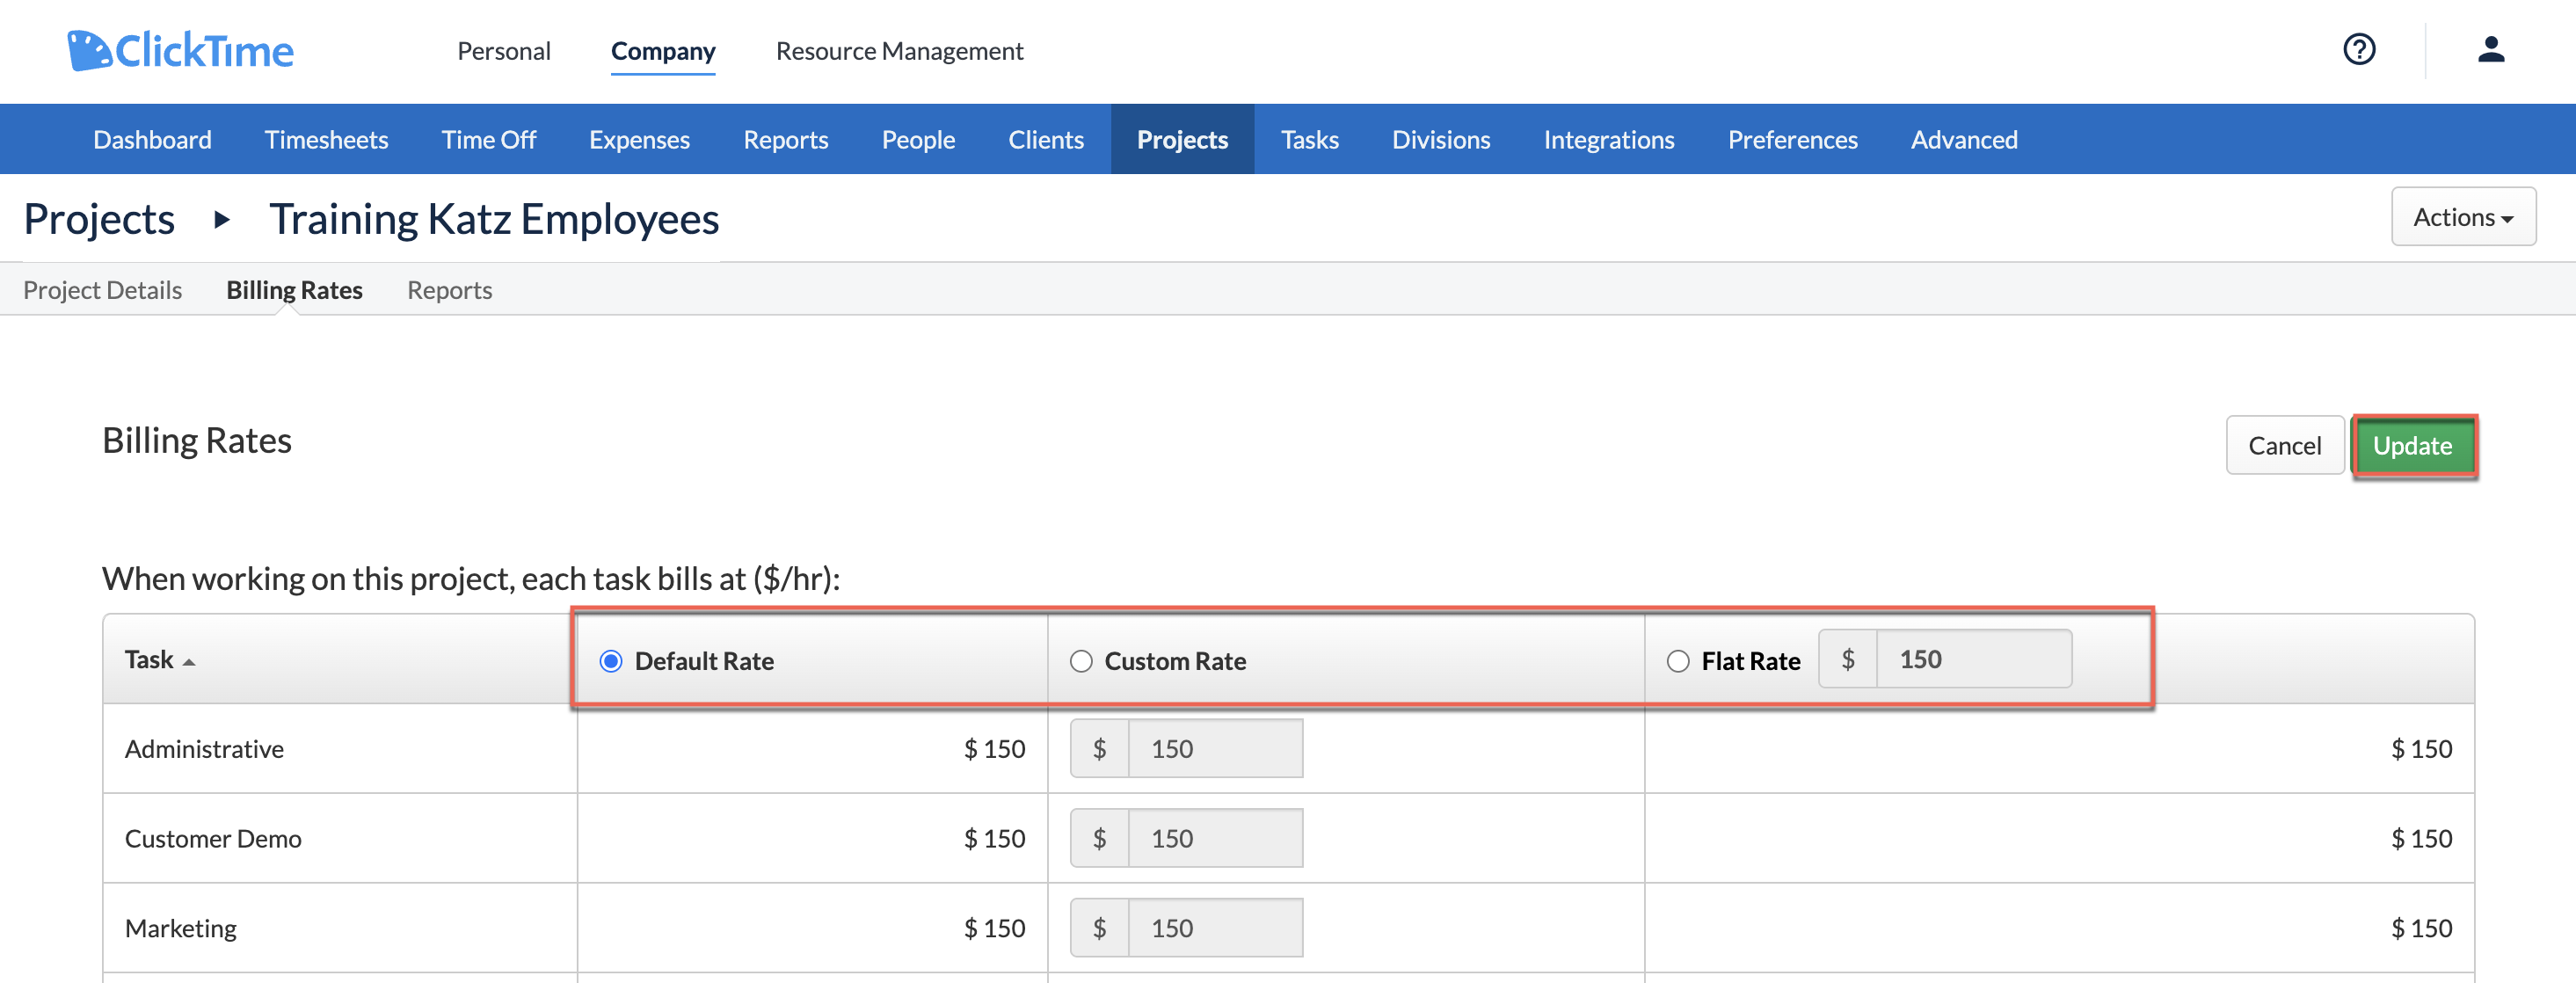Viewport: 2576px width, 983px height.
Task: Open the Timesheets tab
Action: 326,139
